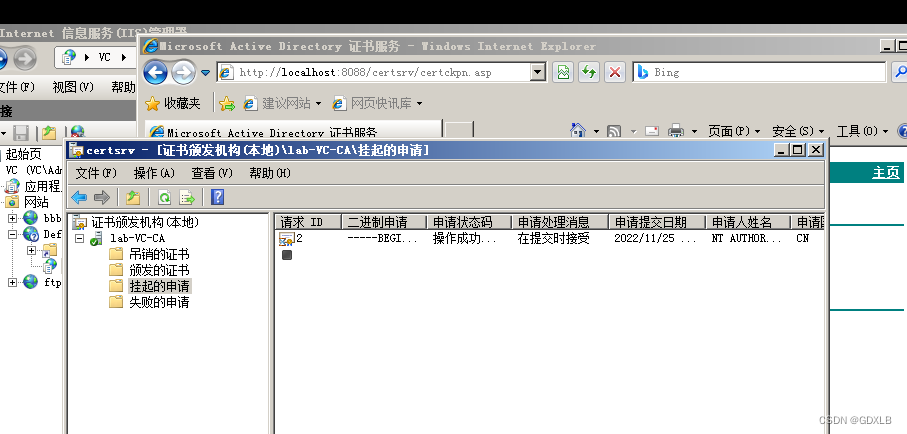Click certsrv Up one level folder icon
The width and height of the screenshot is (907, 434).
[133, 198]
